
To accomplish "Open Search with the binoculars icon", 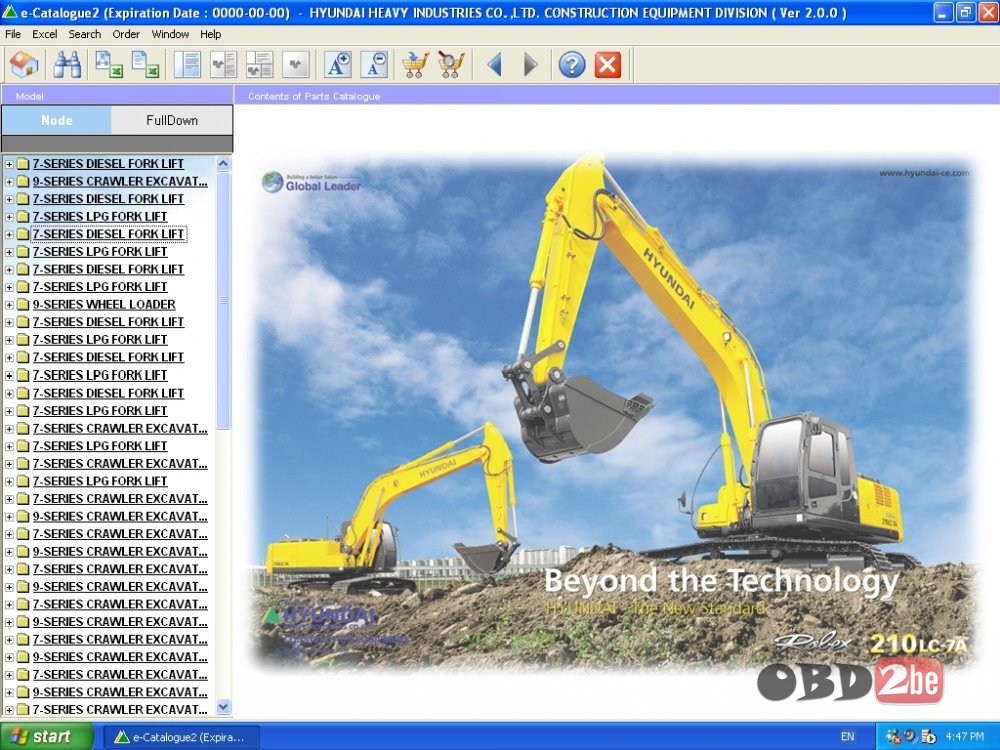I will [x=67, y=64].
